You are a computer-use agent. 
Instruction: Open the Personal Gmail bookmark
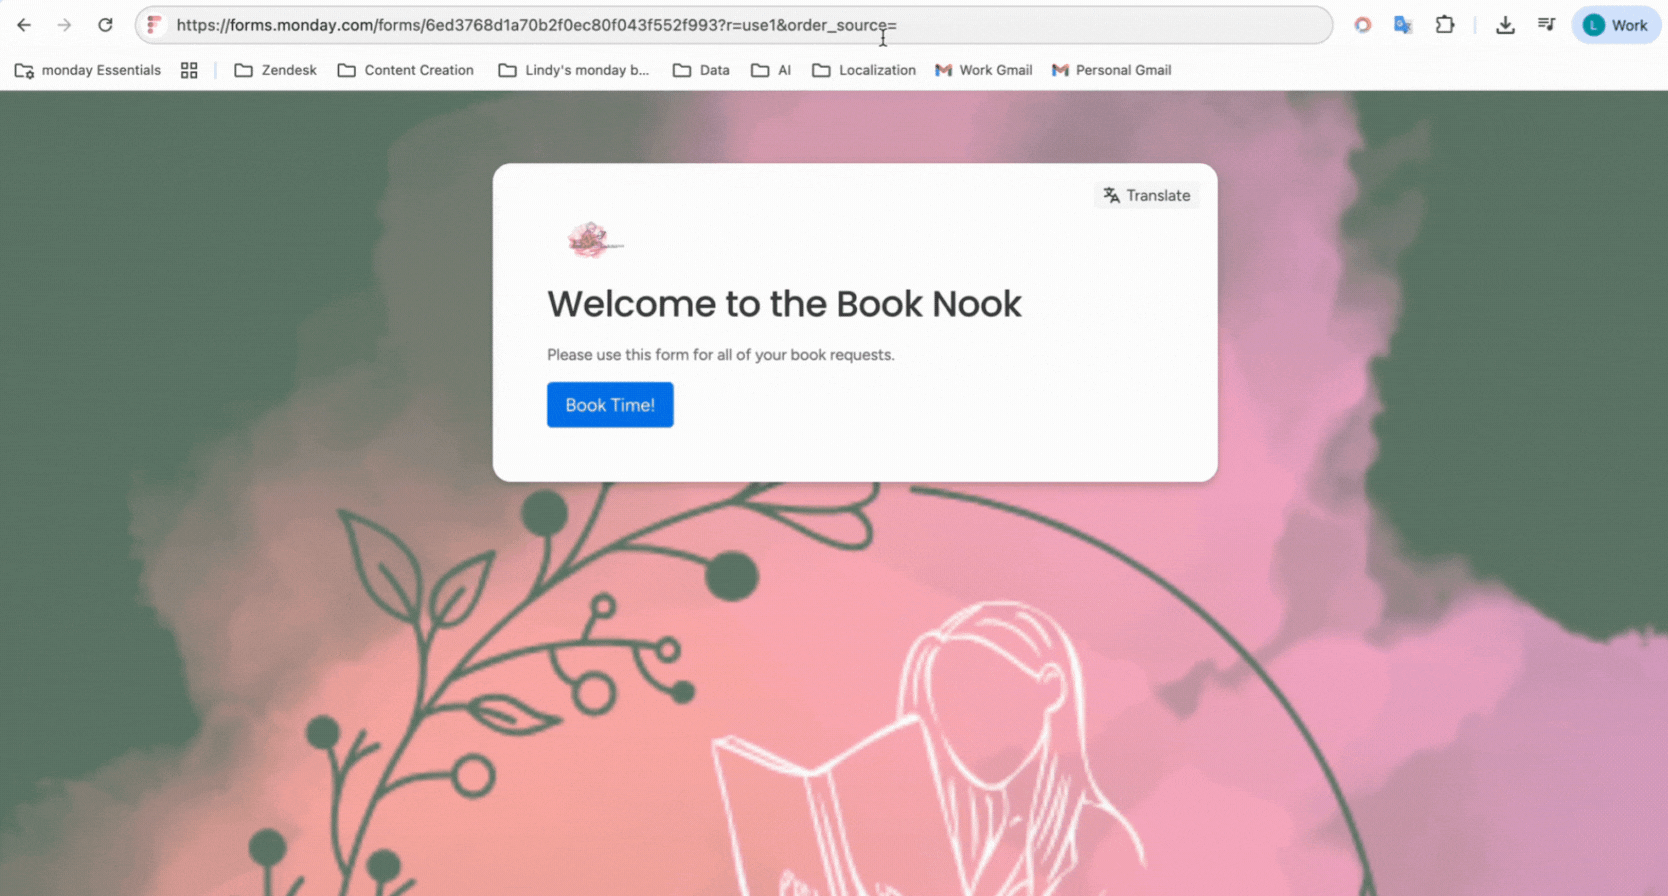(x=1111, y=70)
